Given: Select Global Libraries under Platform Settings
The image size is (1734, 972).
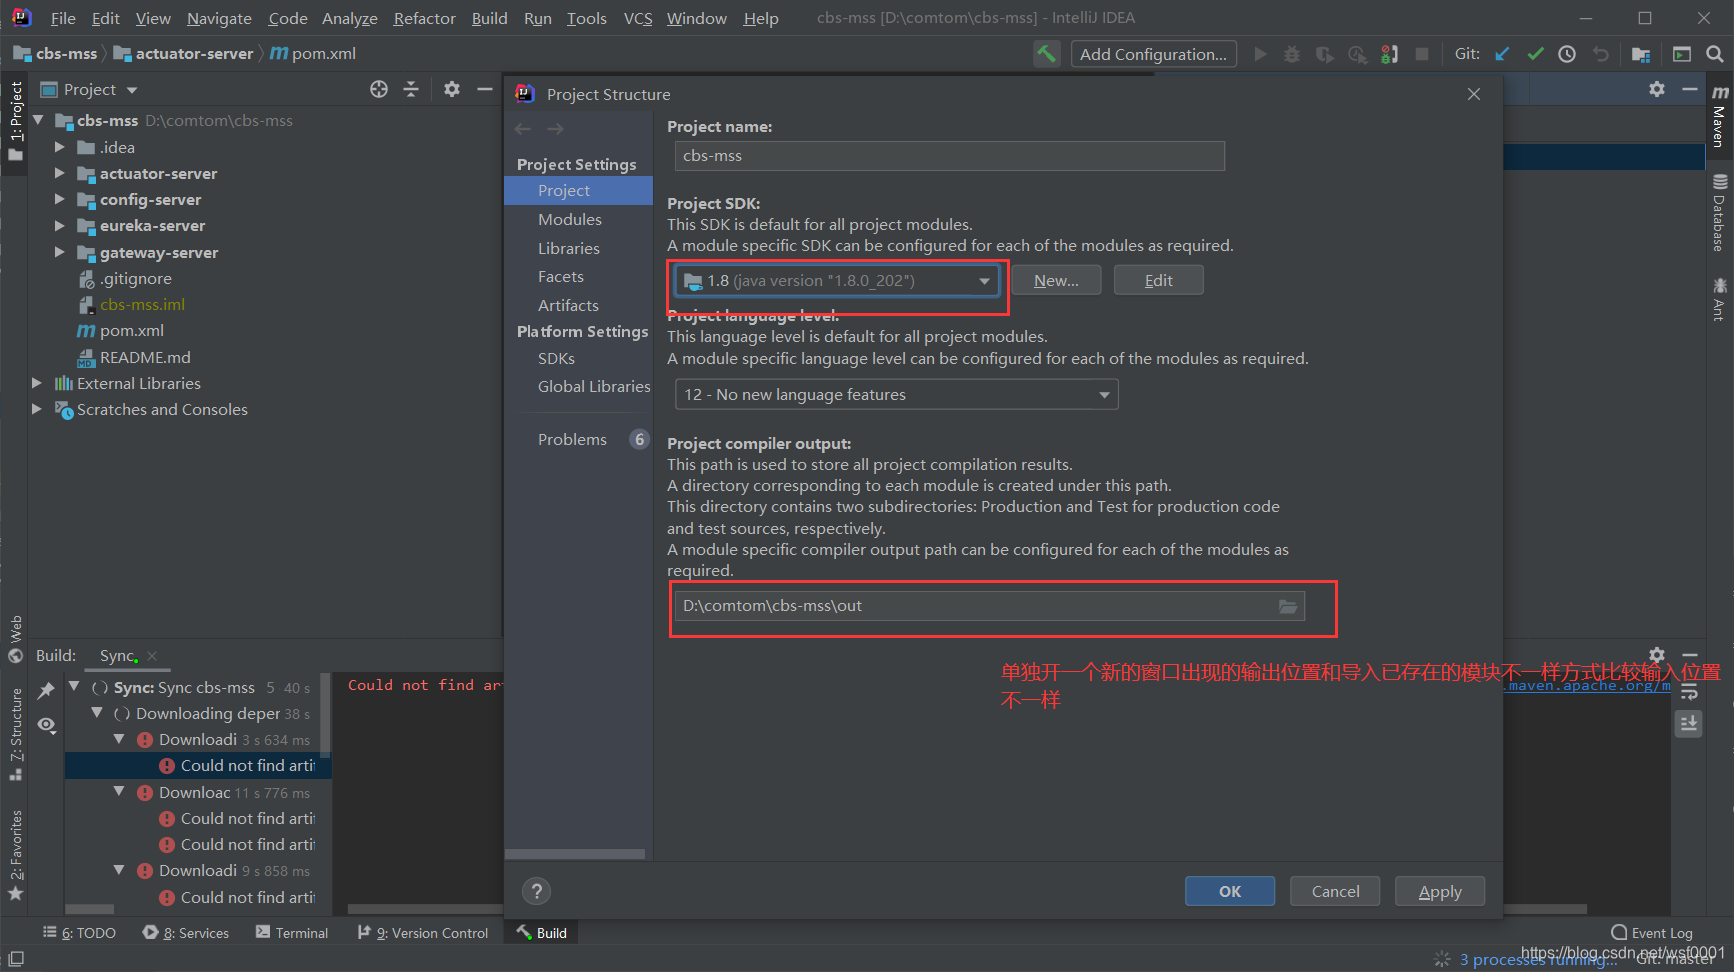Looking at the screenshot, I should (x=594, y=386).
